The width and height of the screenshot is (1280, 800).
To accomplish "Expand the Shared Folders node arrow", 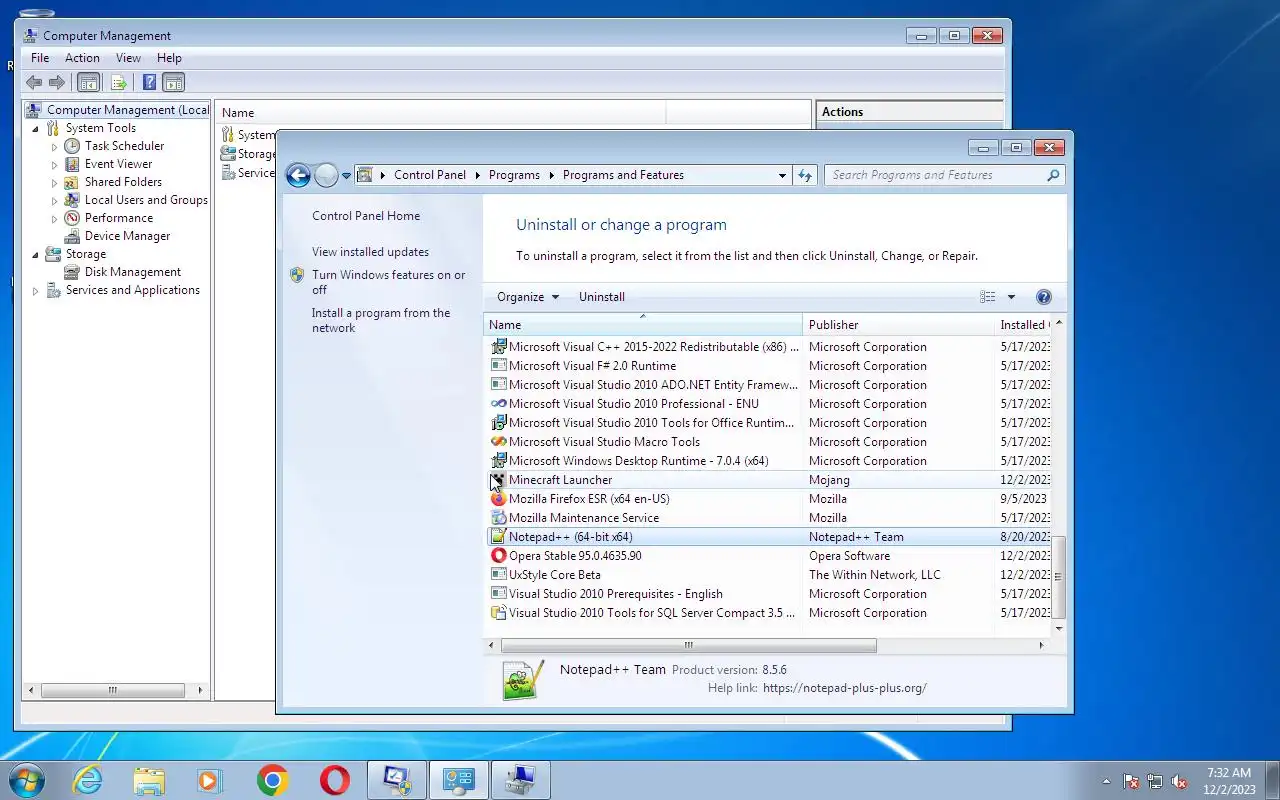I will [55, 183].
